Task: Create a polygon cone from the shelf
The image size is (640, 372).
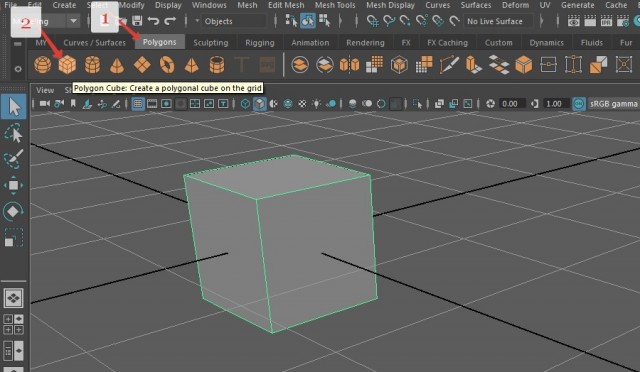Action: (117, 65)
